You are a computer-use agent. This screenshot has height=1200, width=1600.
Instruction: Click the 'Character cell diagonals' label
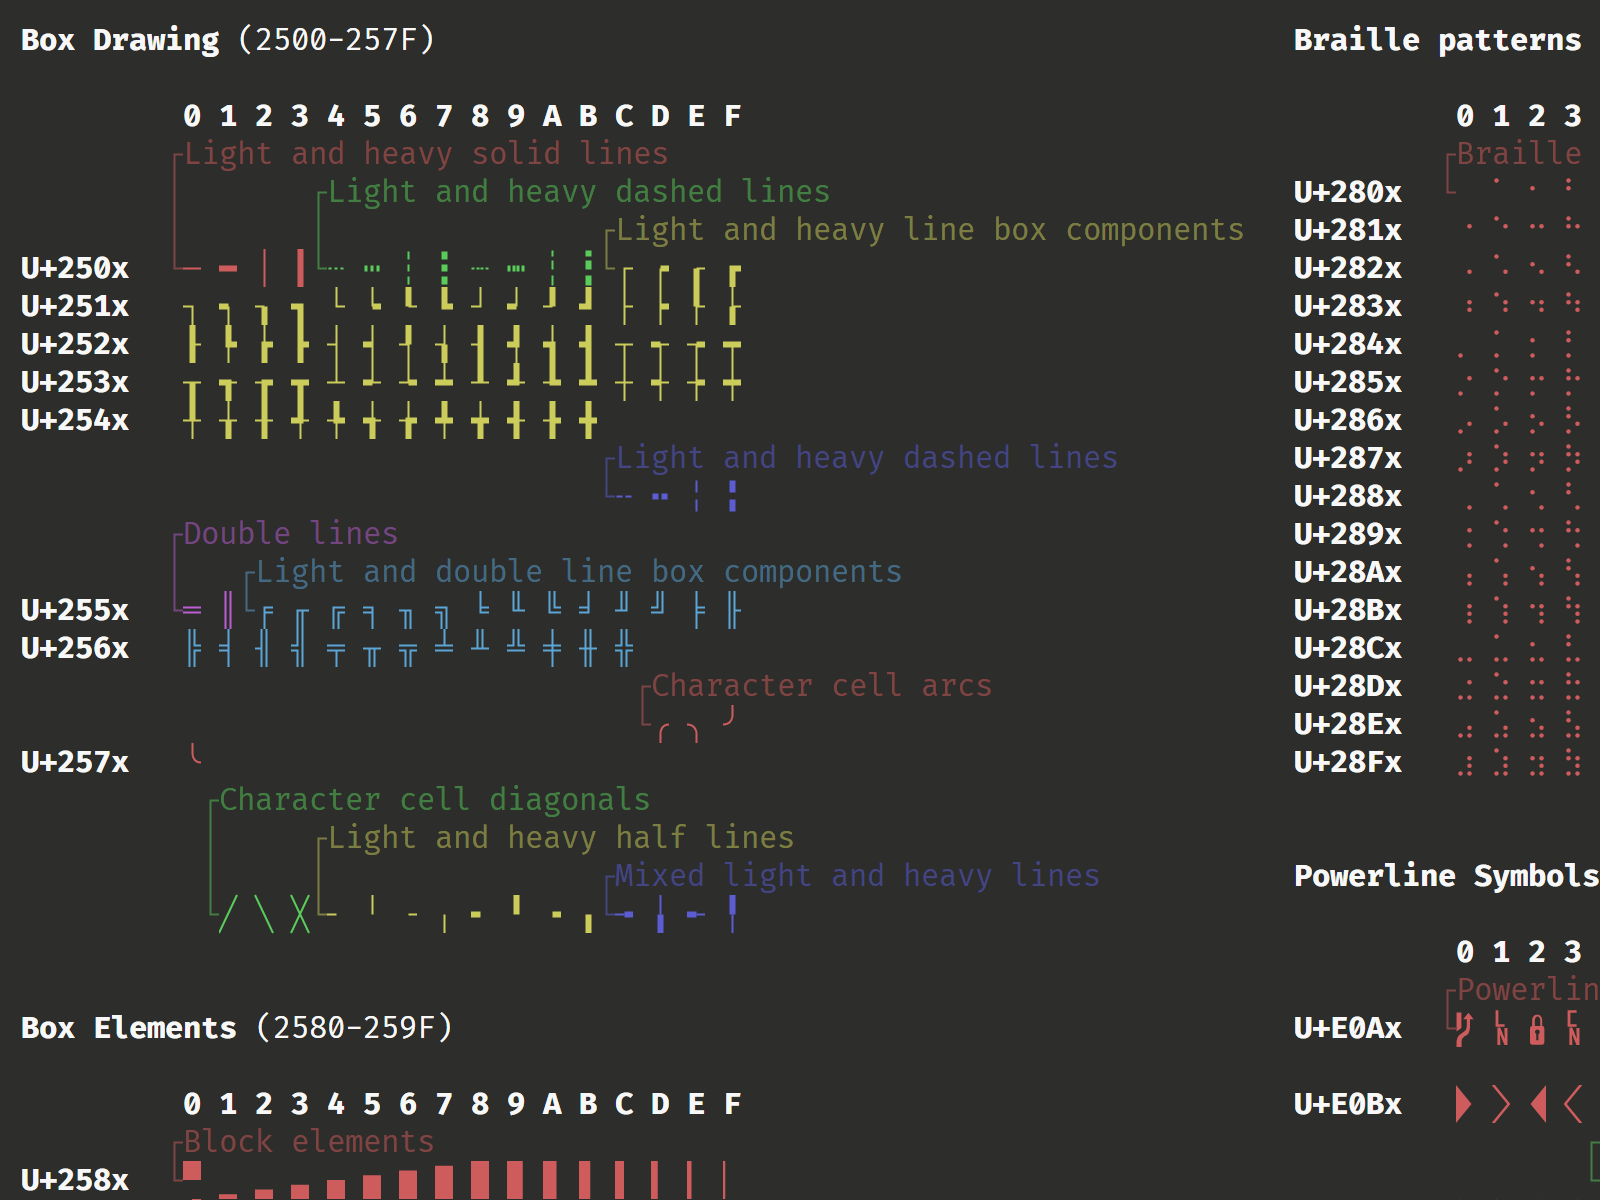435,800
